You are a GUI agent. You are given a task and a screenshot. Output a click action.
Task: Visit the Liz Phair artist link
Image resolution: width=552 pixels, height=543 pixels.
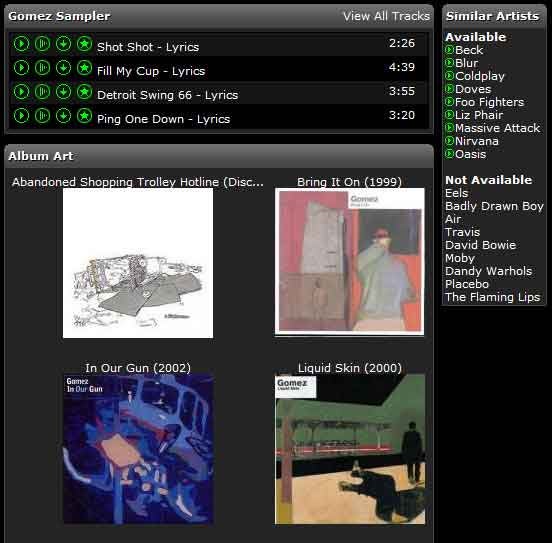coord(479,115)
